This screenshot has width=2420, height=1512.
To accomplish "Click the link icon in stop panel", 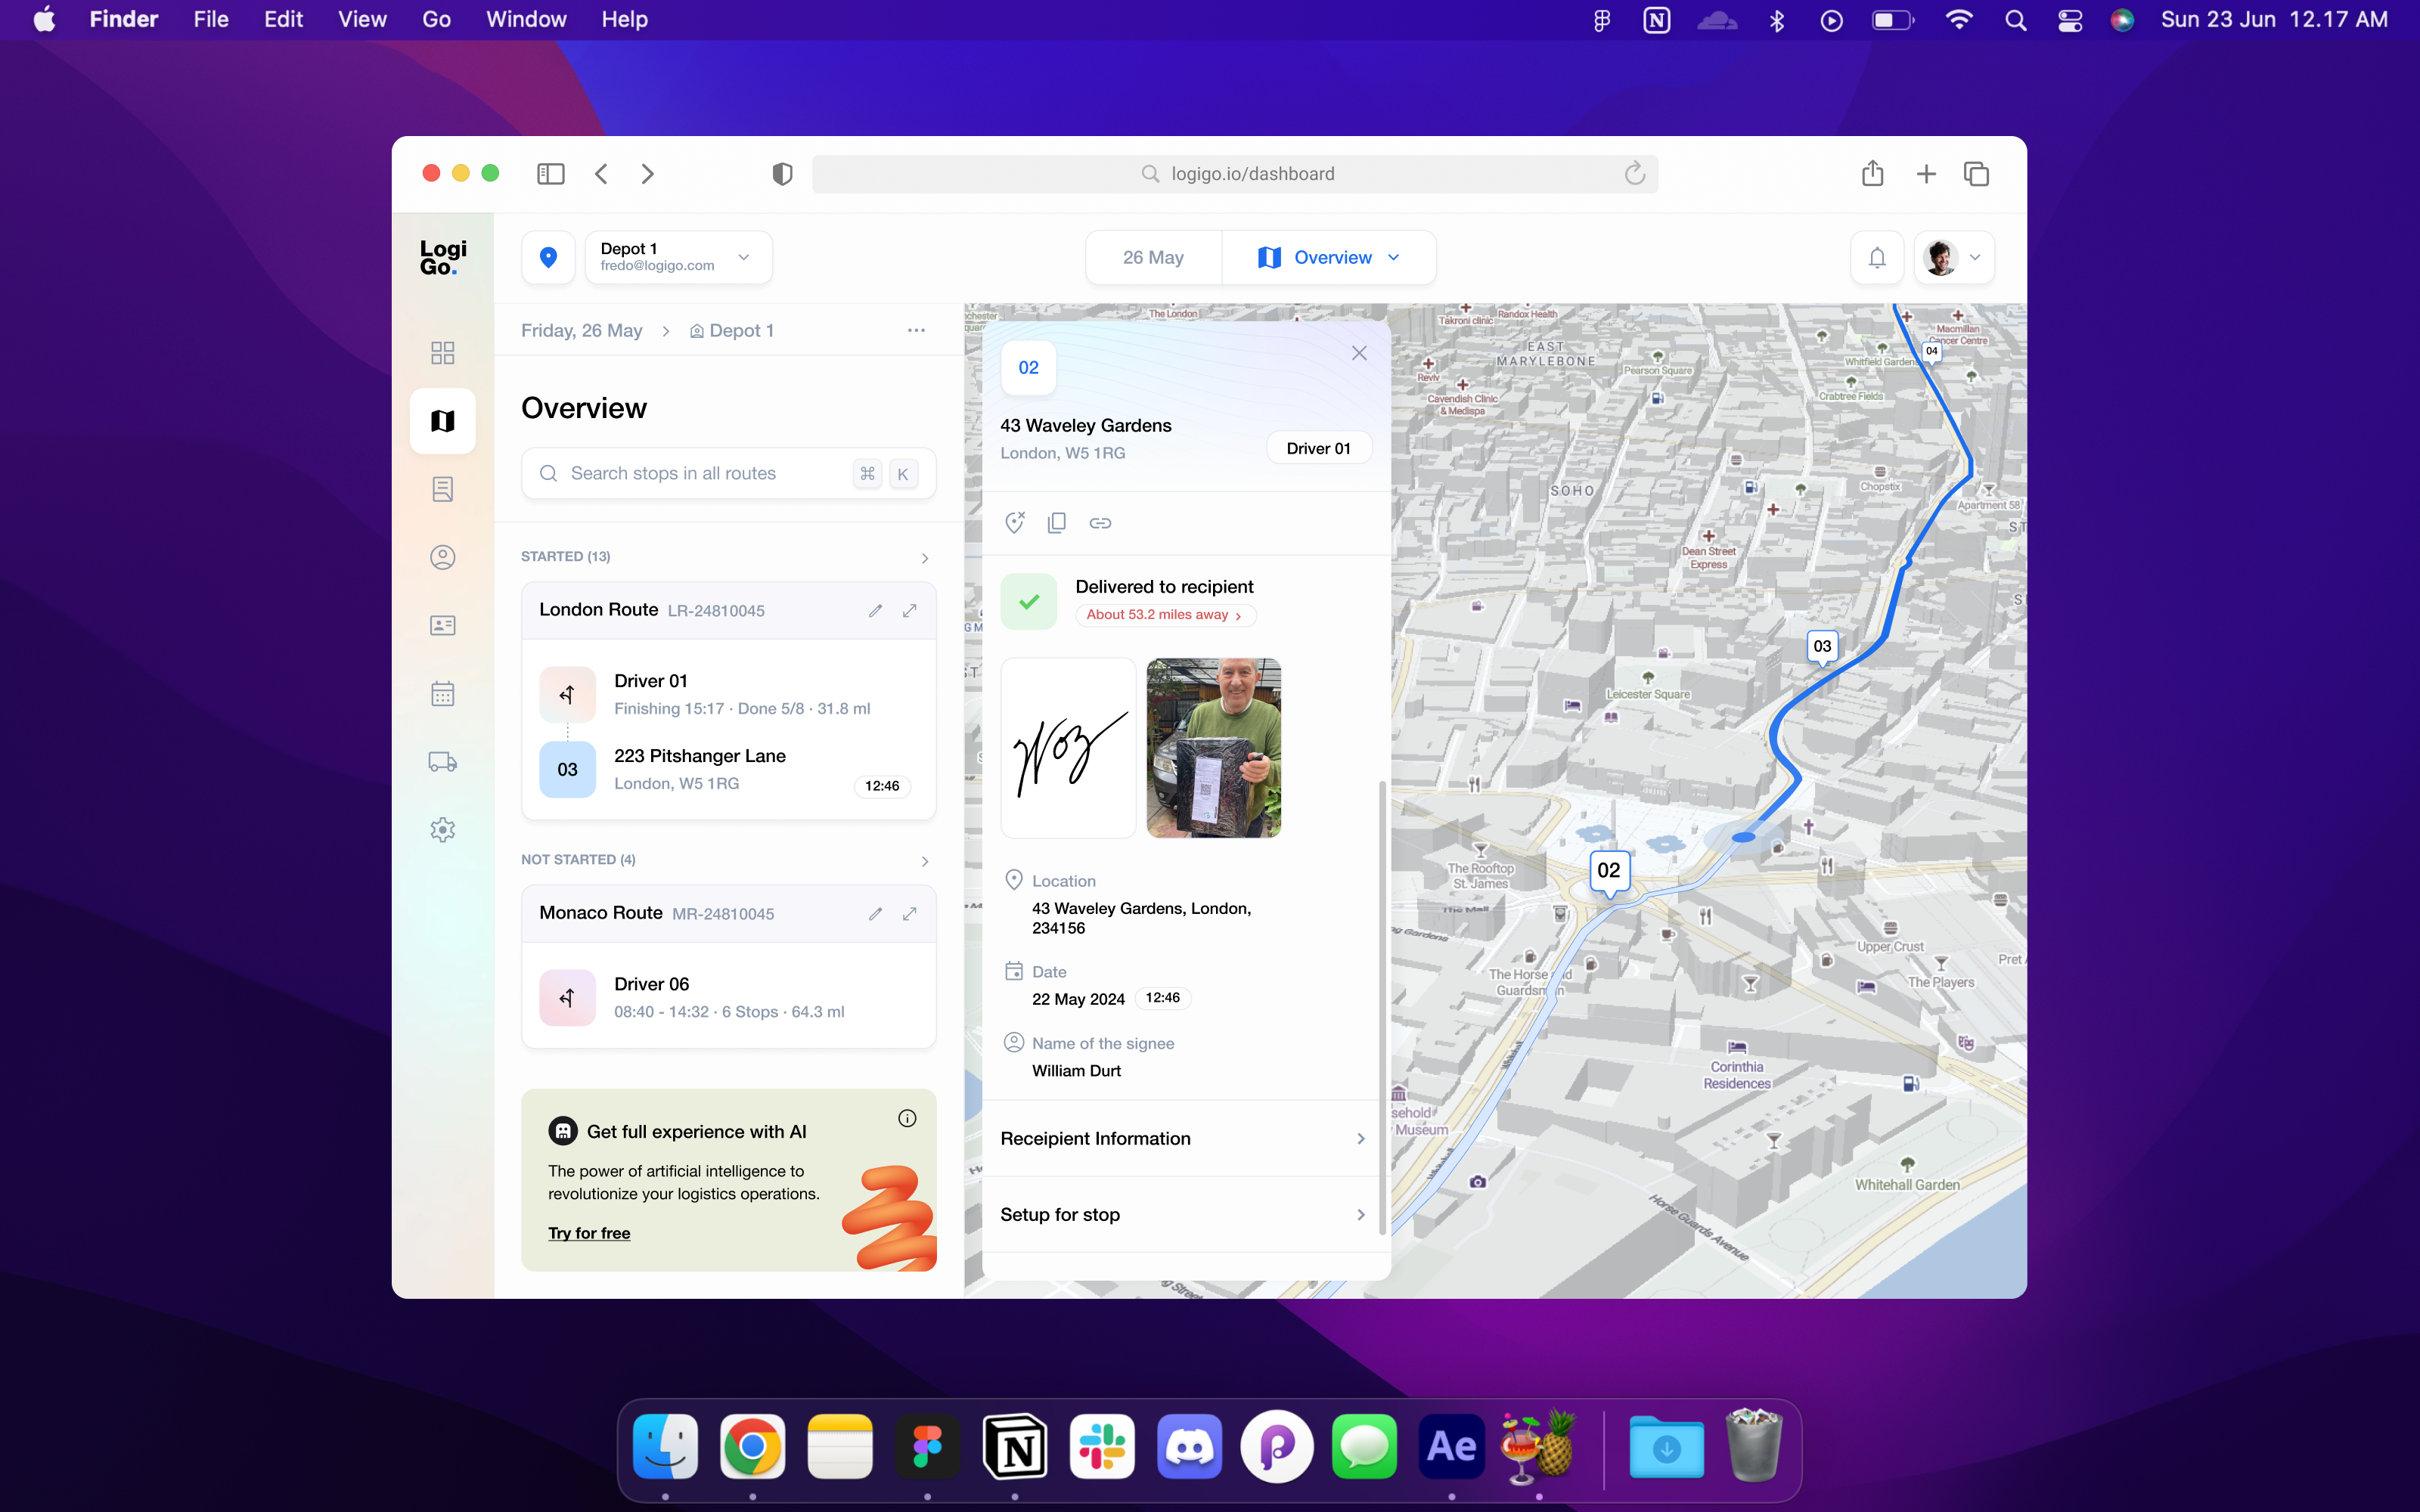I will click(1100, 523).
